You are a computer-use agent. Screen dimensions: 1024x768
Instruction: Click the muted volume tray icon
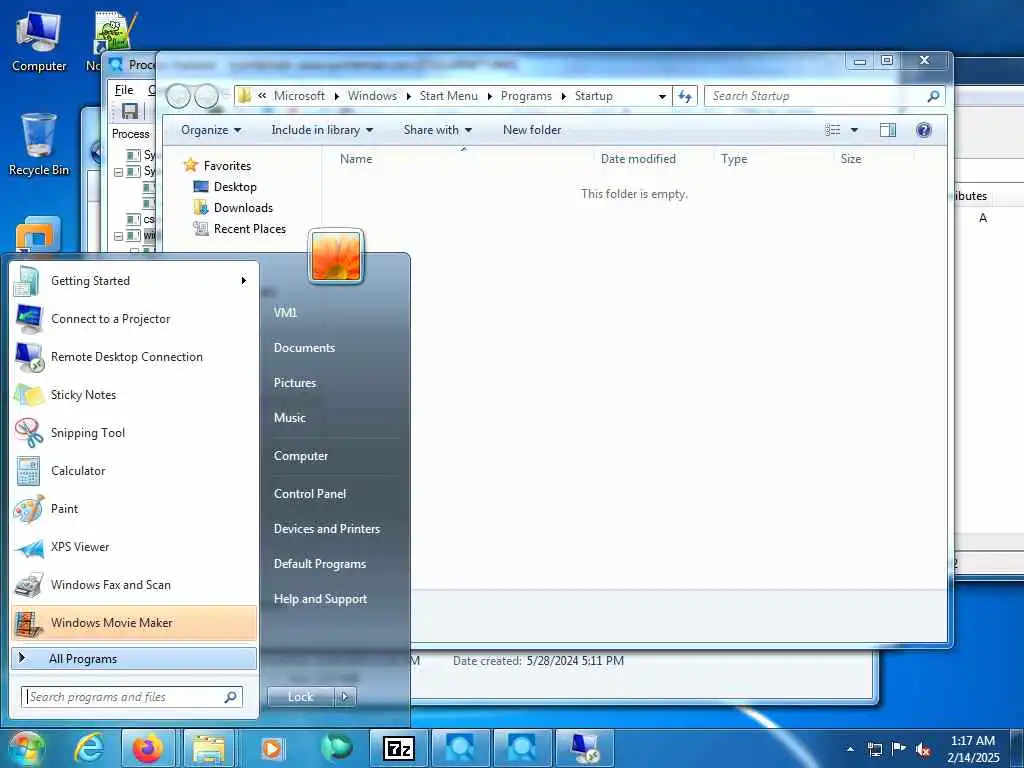[923, 749]
